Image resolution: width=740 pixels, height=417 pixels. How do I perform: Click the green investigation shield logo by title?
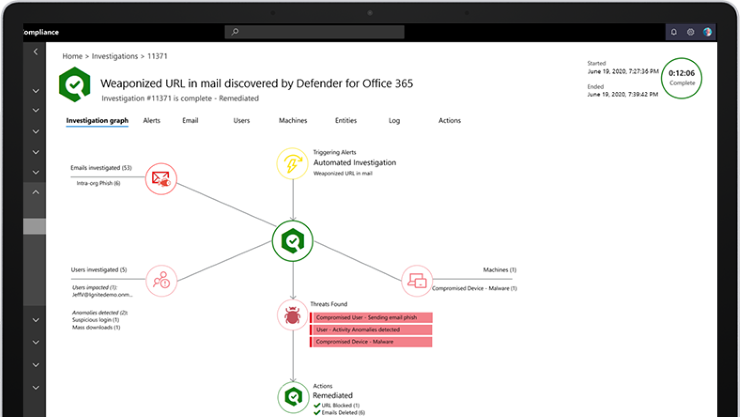[75, 84]
